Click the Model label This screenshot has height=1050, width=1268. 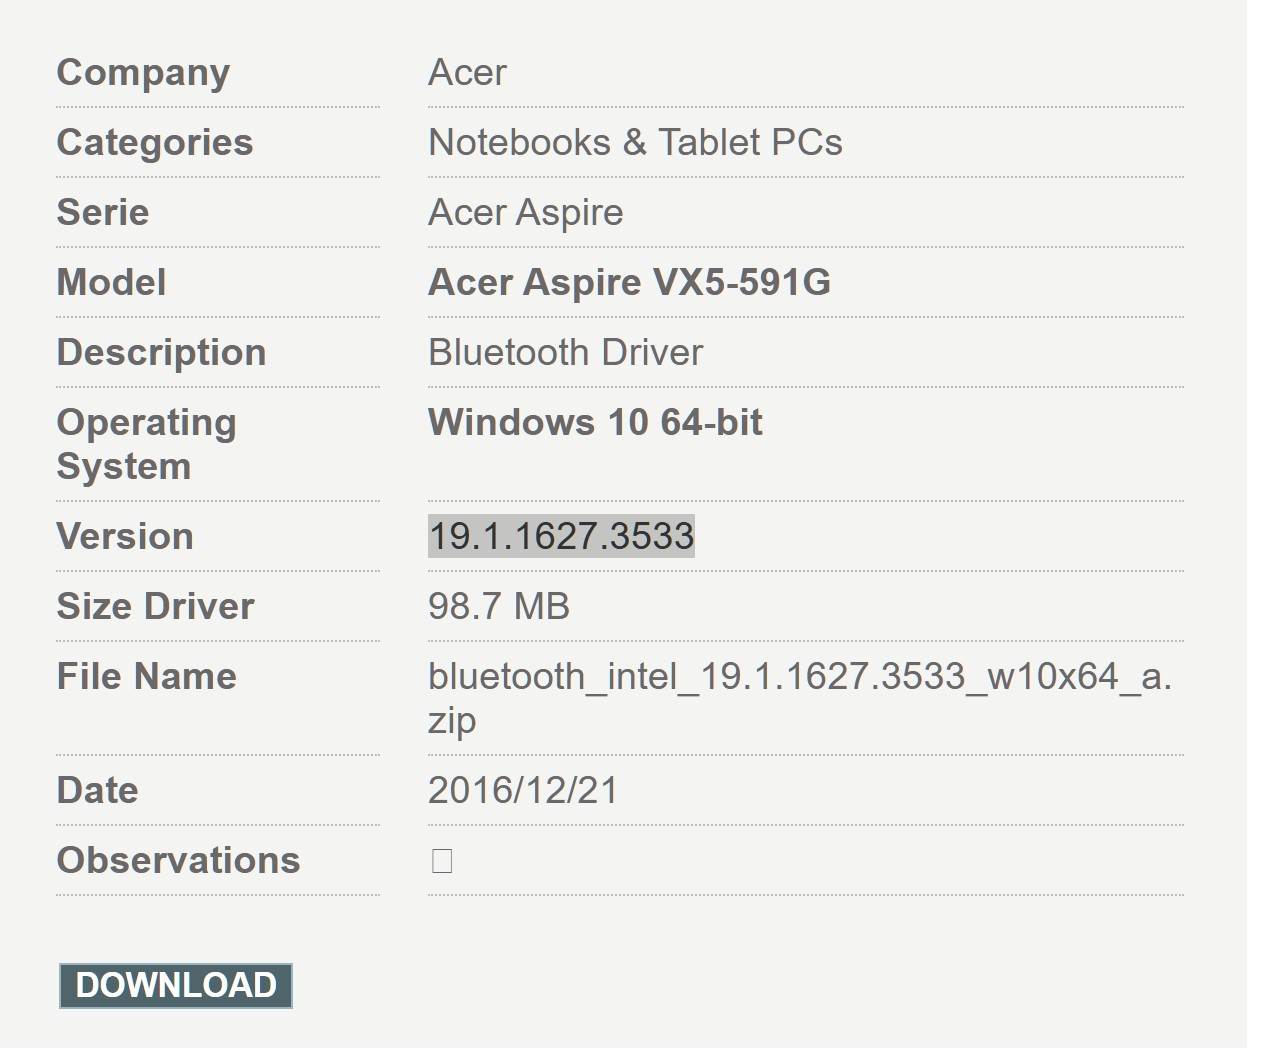tap(111, 282)
